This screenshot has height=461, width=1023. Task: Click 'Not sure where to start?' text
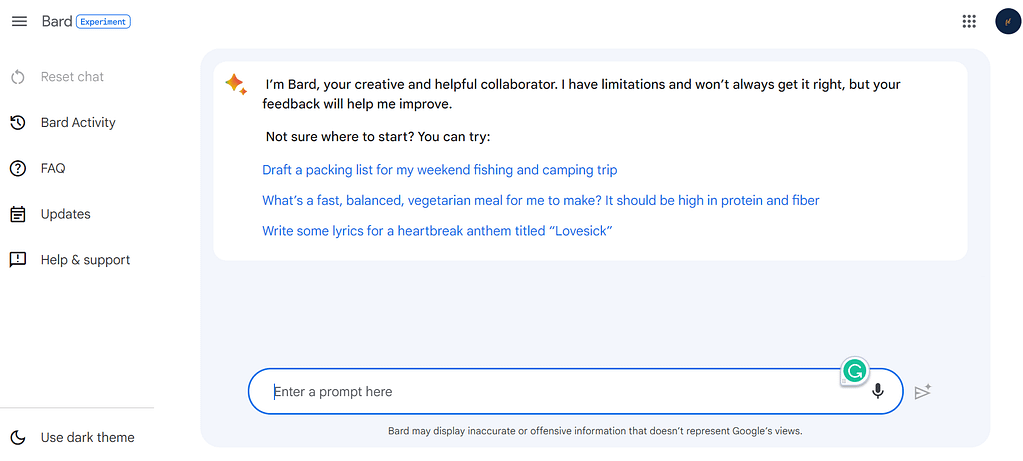[x=378, y=138]
